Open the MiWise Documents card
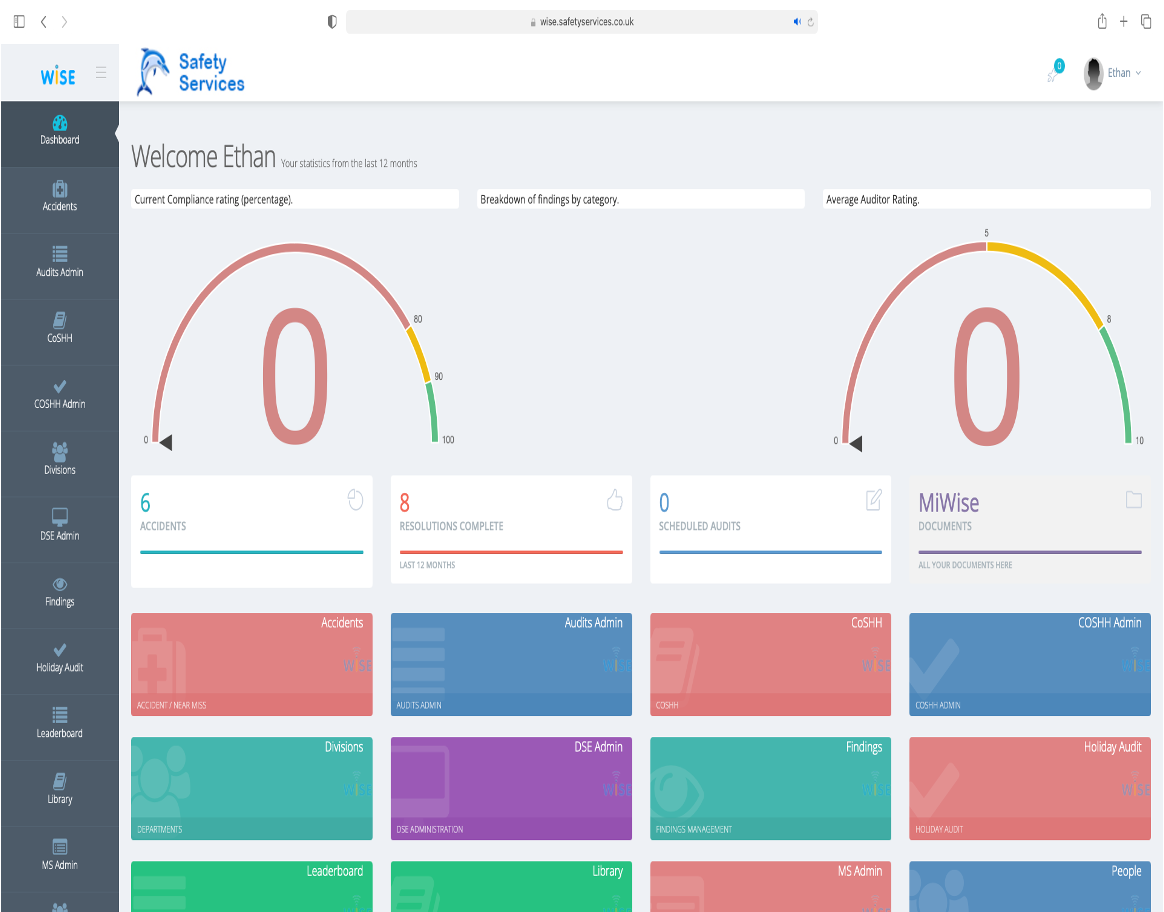 [1030, 530]
